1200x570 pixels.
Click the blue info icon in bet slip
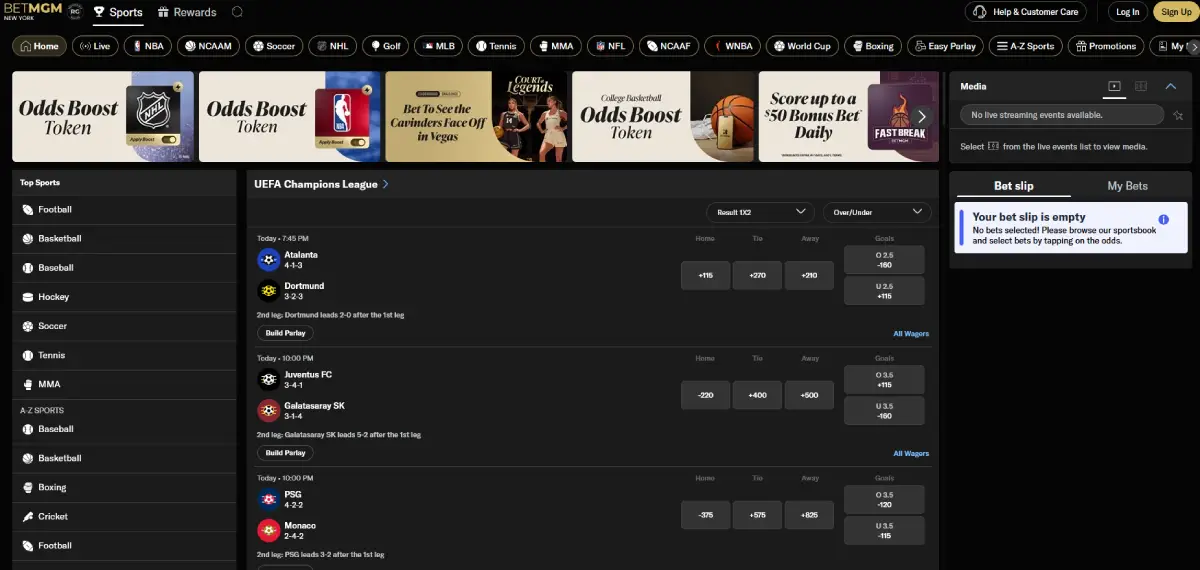[1163, 219]
